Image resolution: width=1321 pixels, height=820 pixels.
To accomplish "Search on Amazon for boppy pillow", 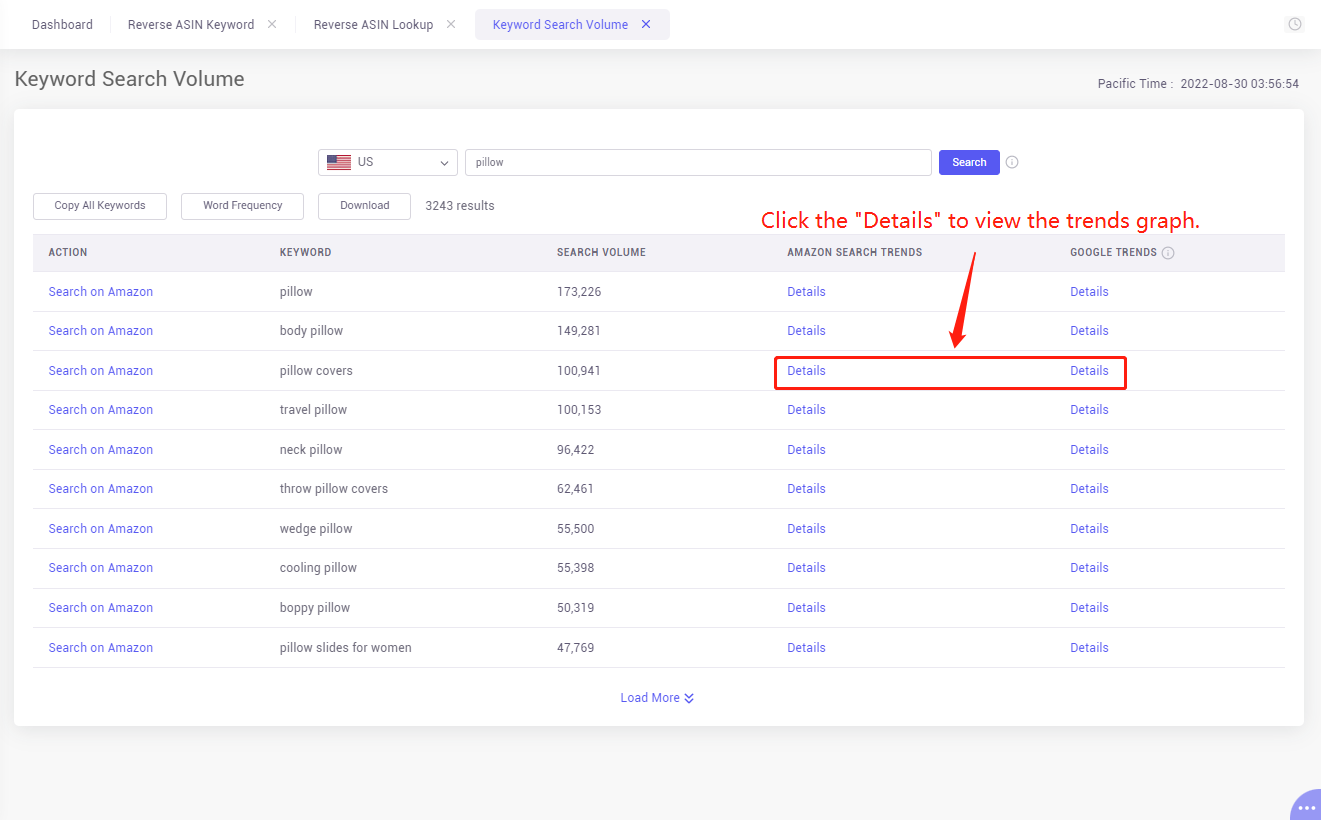I will coord(101,608).
